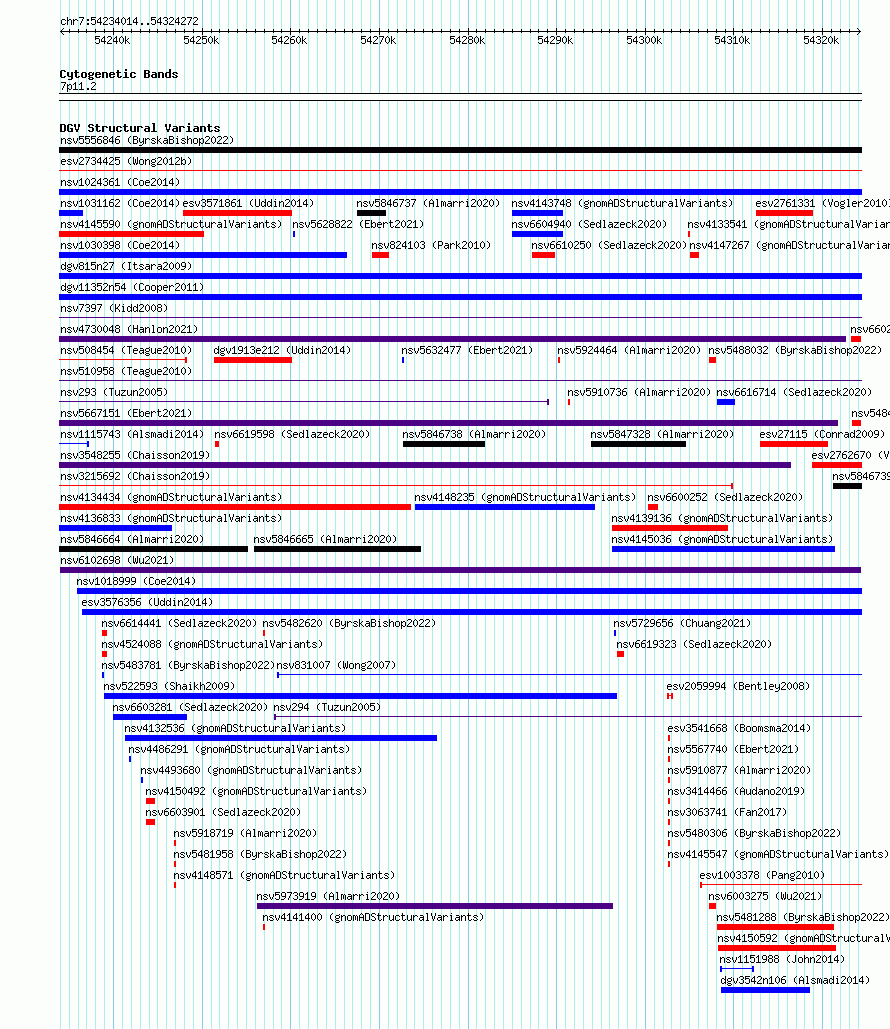Image resolution: width=890 pixels, height=1029 pixels.
Task: Open variant esv2734425 (Wong2012b)
Action: (x=126, y=161)
